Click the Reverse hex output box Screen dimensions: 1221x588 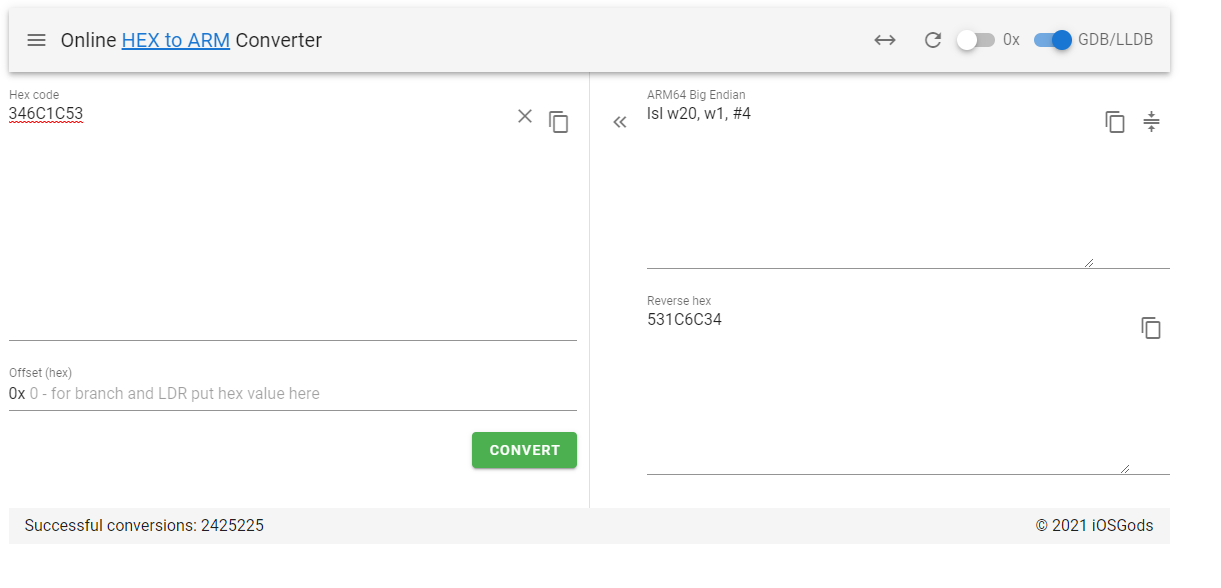[x=888, y=391]
